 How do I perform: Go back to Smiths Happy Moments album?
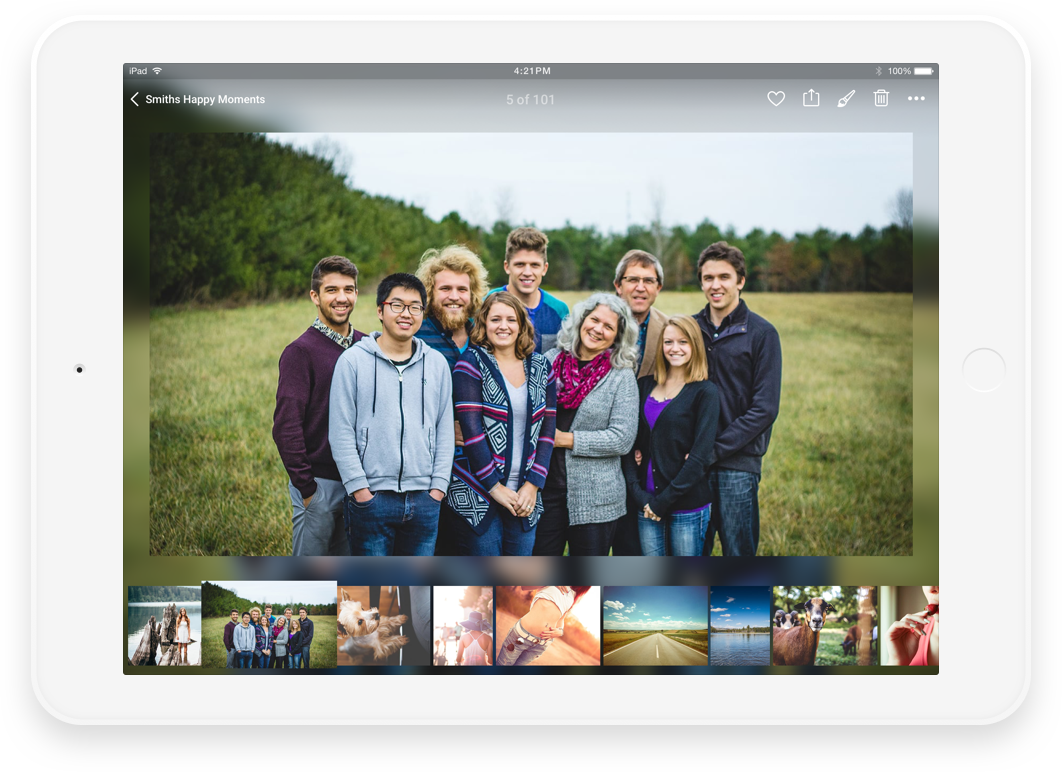pos(205,99)
